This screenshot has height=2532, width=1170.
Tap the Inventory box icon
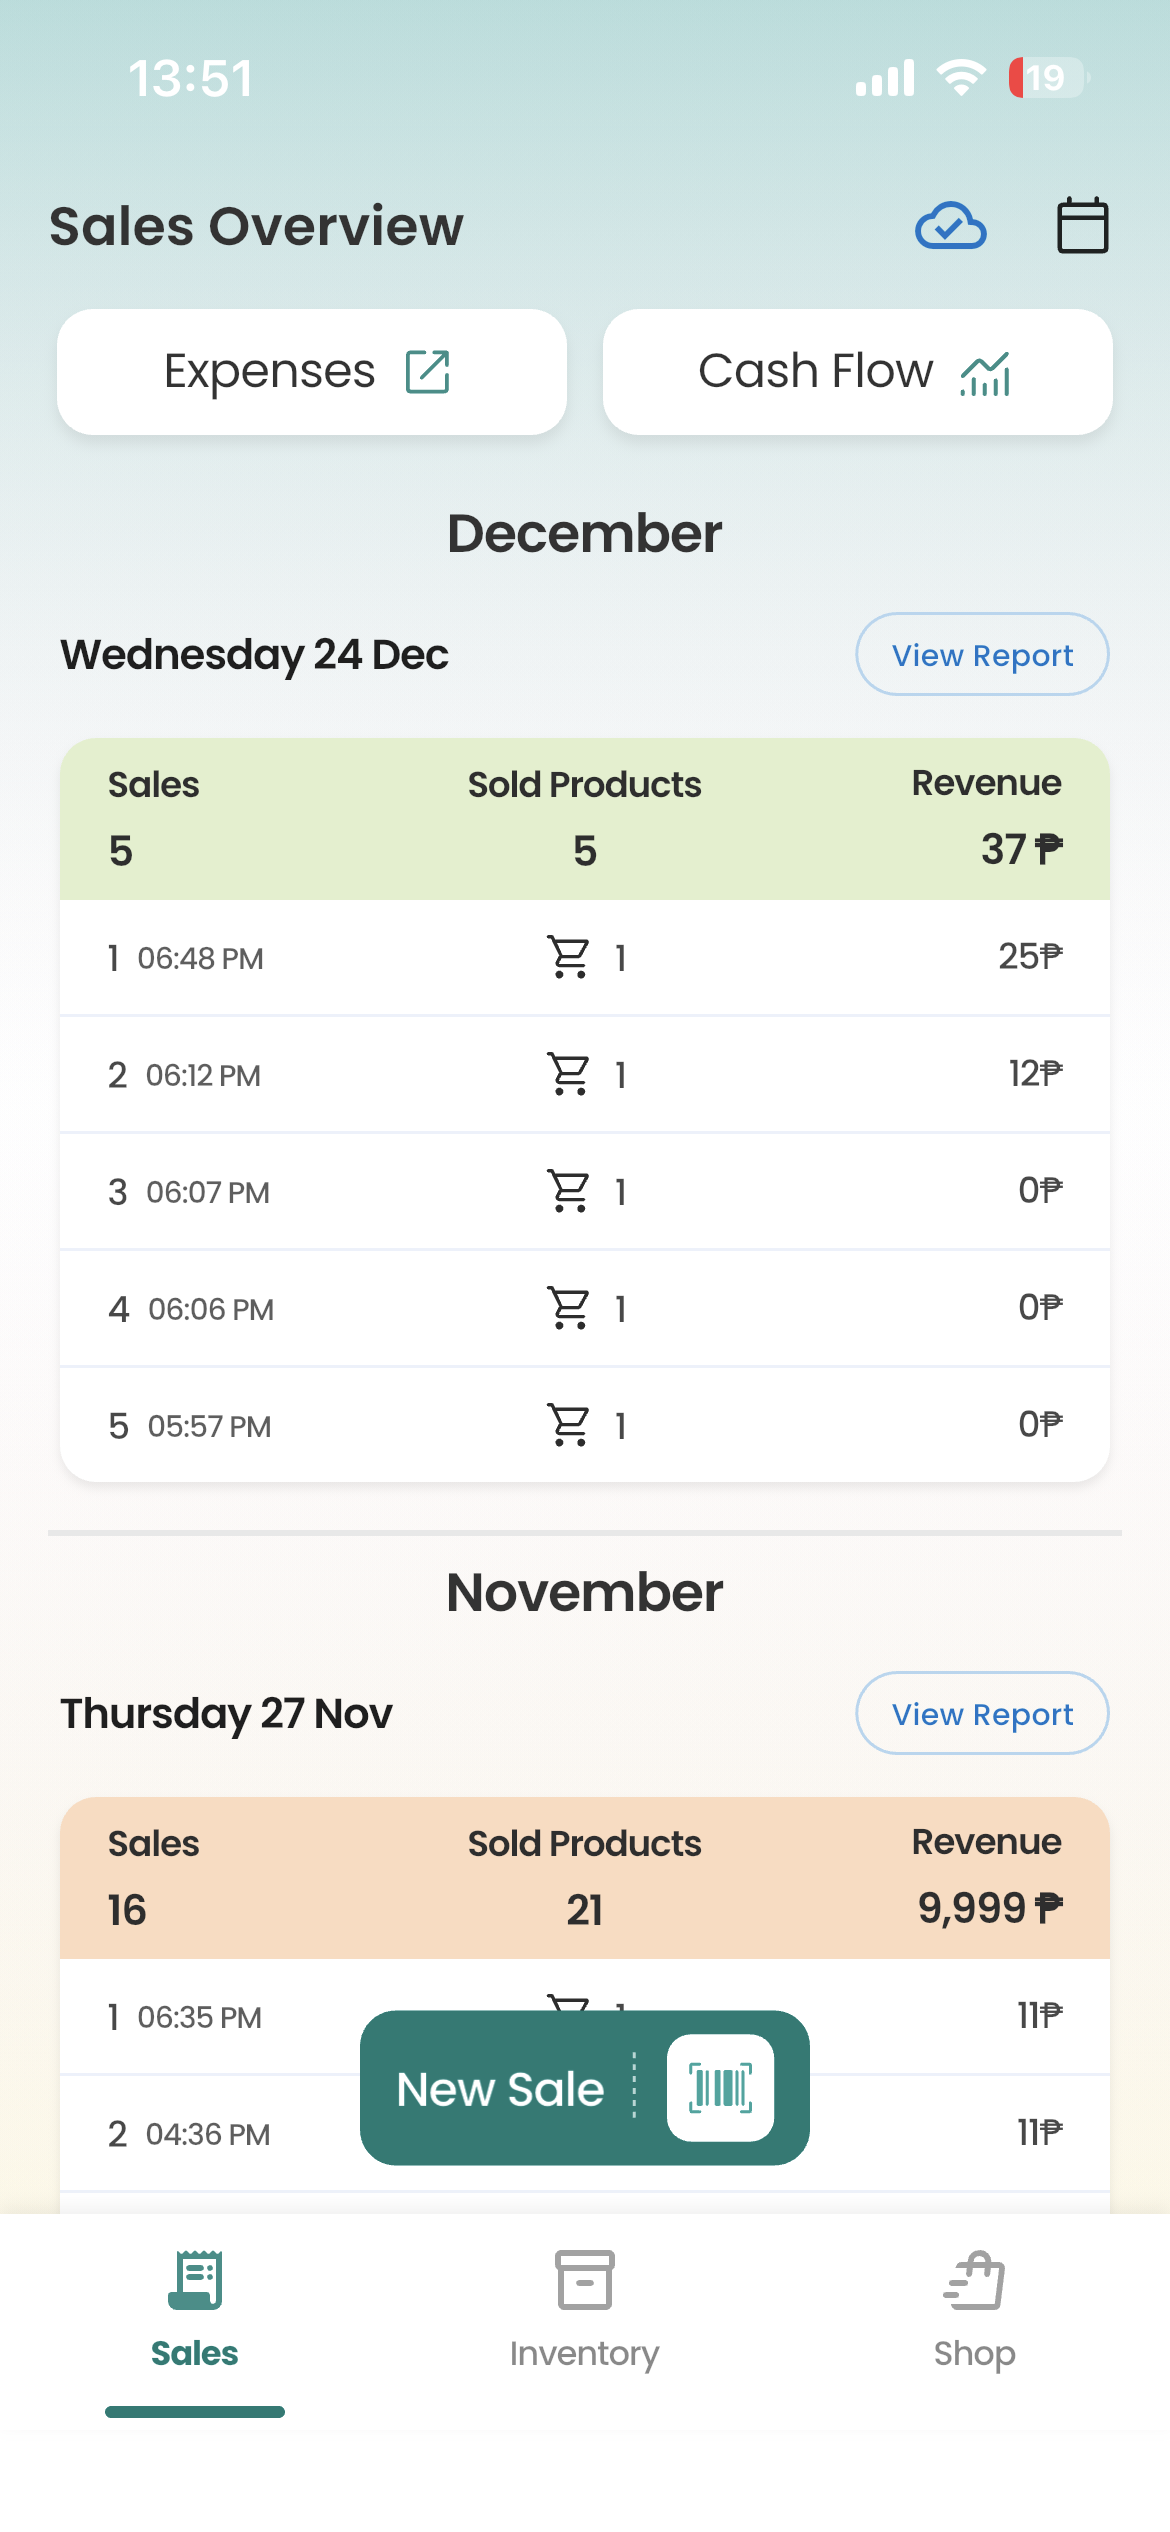pyautogui.click(x=584, y=2280)
